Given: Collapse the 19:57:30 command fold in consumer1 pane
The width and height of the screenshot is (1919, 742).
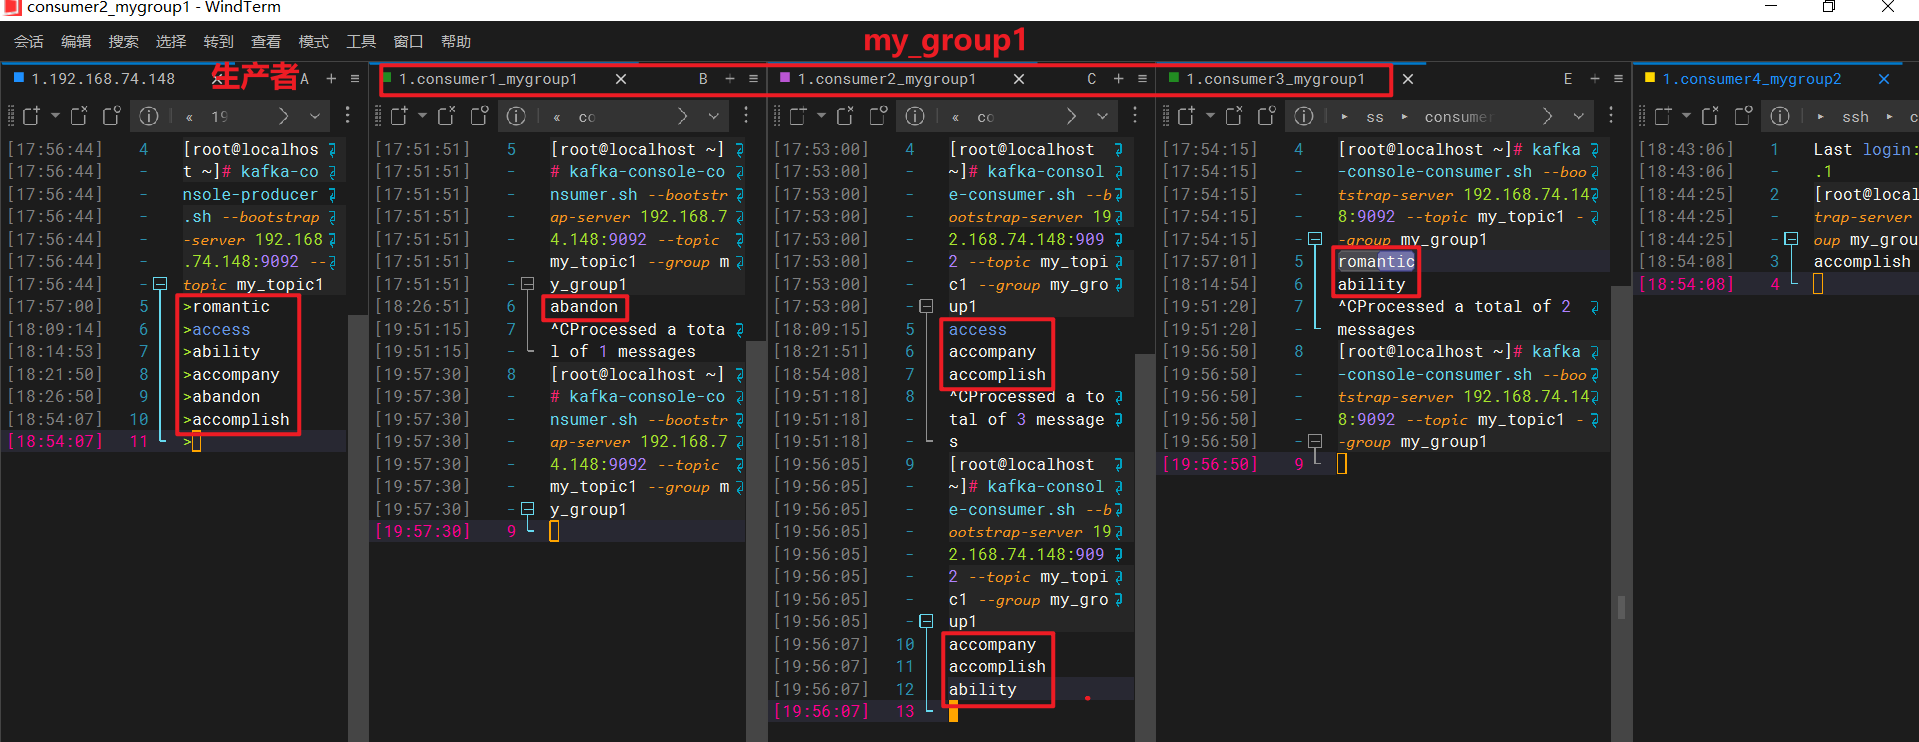Looking at the screenshot, I should click(528, 509).
